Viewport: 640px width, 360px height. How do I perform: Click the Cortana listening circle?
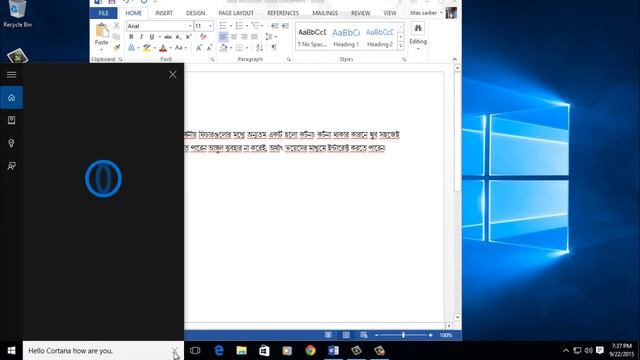pyautogui.click(x=103, y=178)
